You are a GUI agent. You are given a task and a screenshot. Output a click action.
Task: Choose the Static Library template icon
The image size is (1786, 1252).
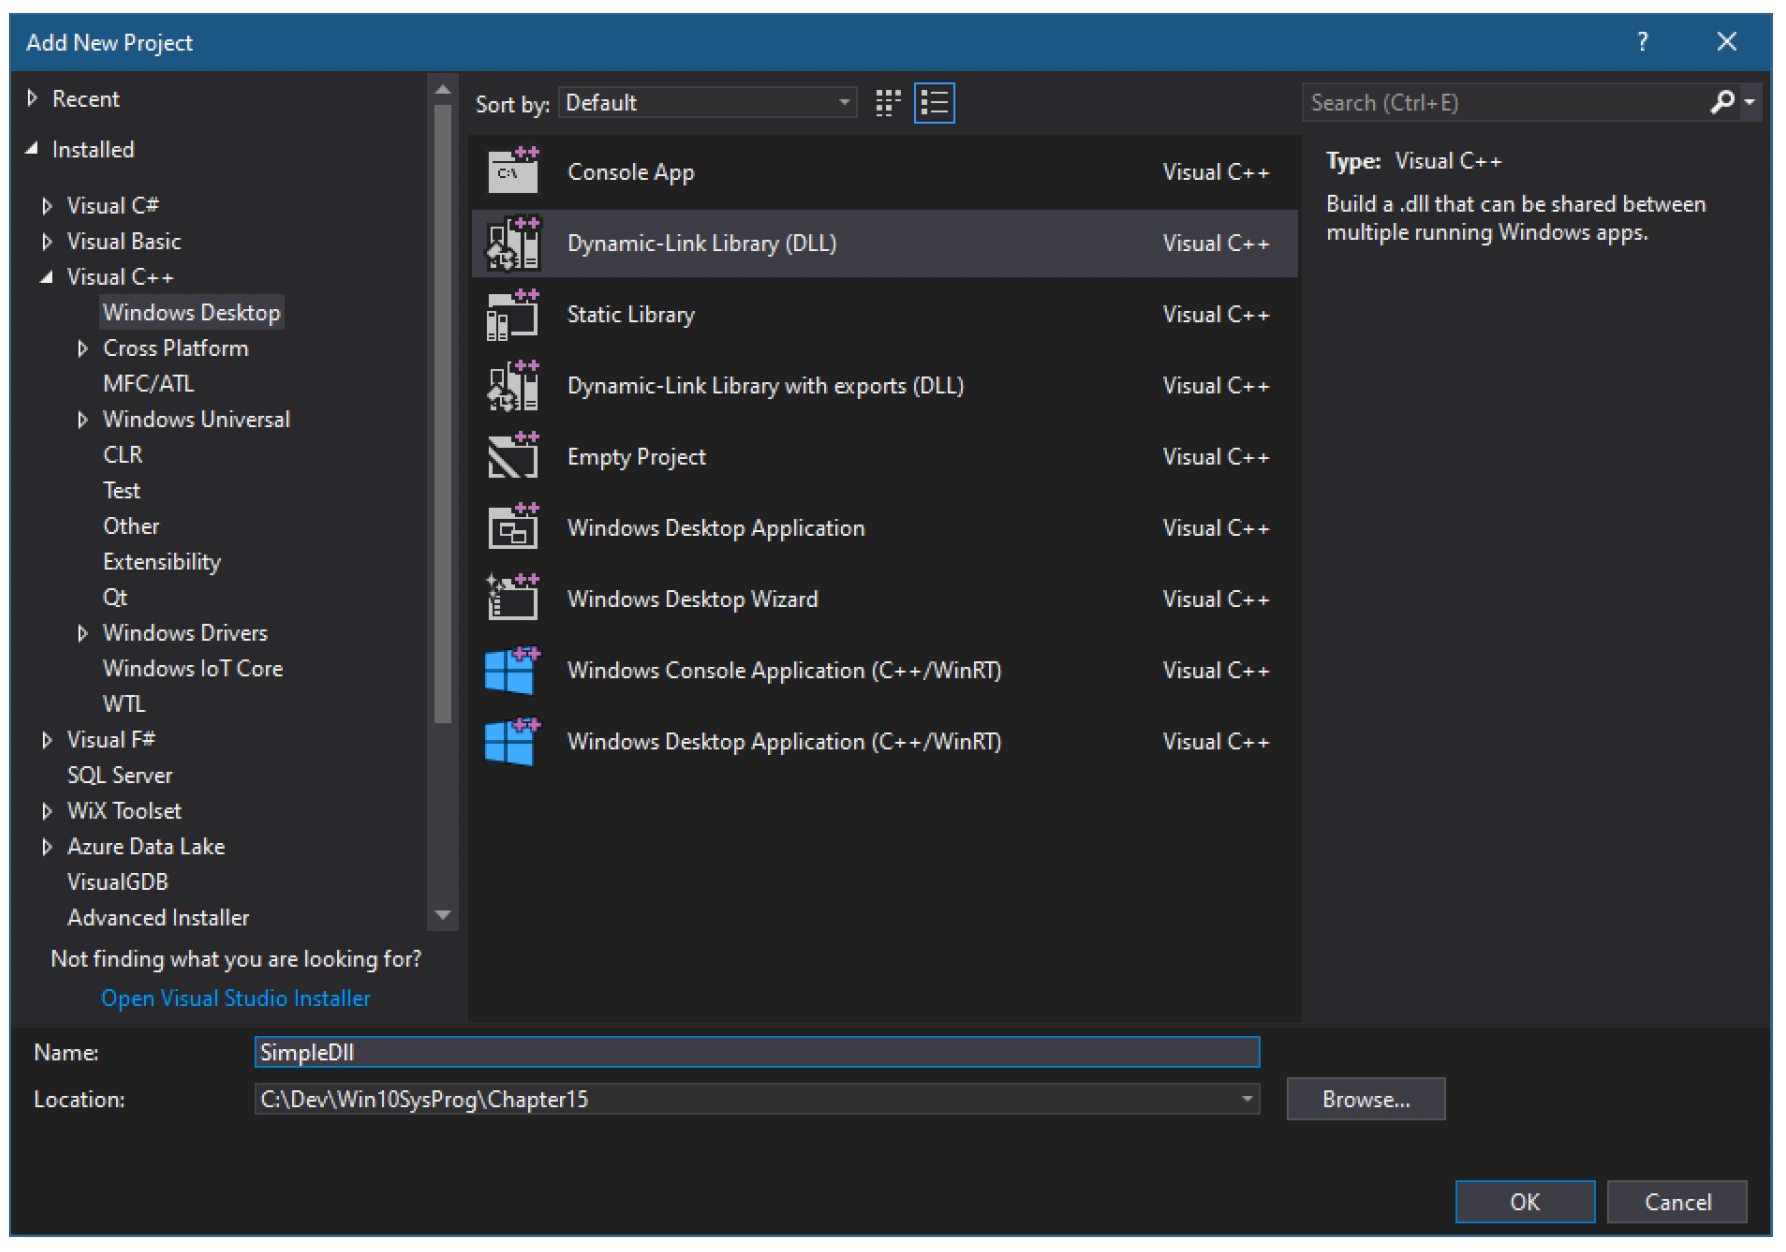click(x=513, y=314)
